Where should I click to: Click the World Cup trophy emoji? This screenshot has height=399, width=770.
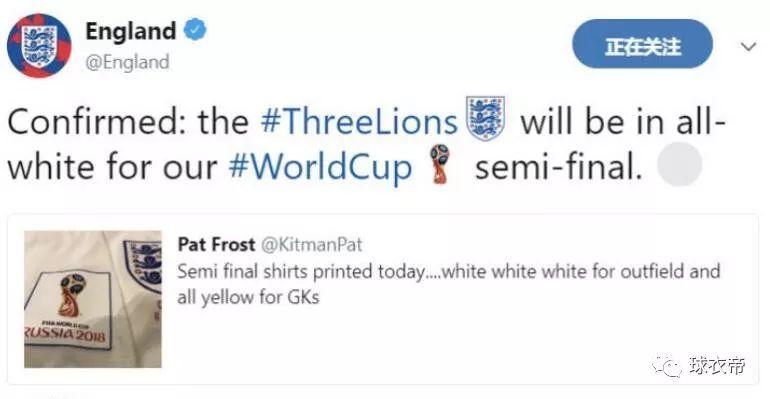coord(440,164)
